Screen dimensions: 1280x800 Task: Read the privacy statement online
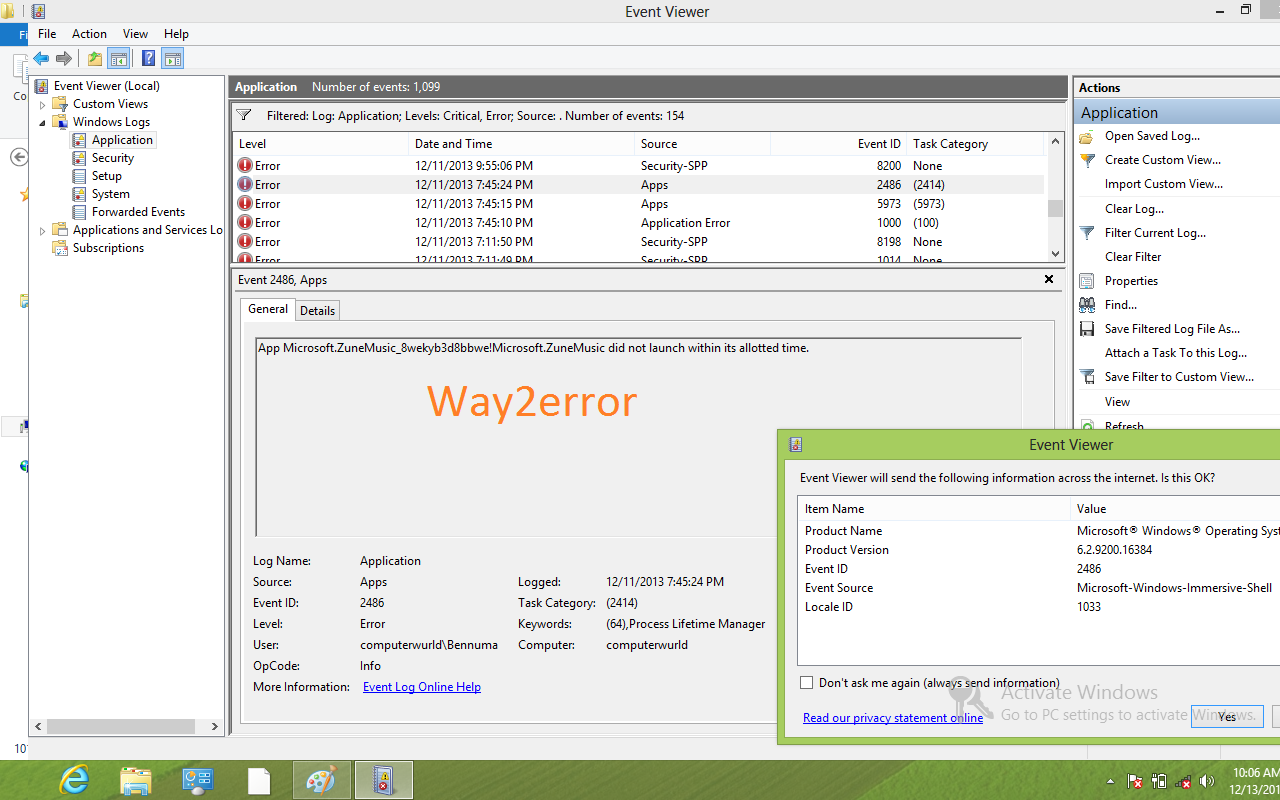point(893,717)
